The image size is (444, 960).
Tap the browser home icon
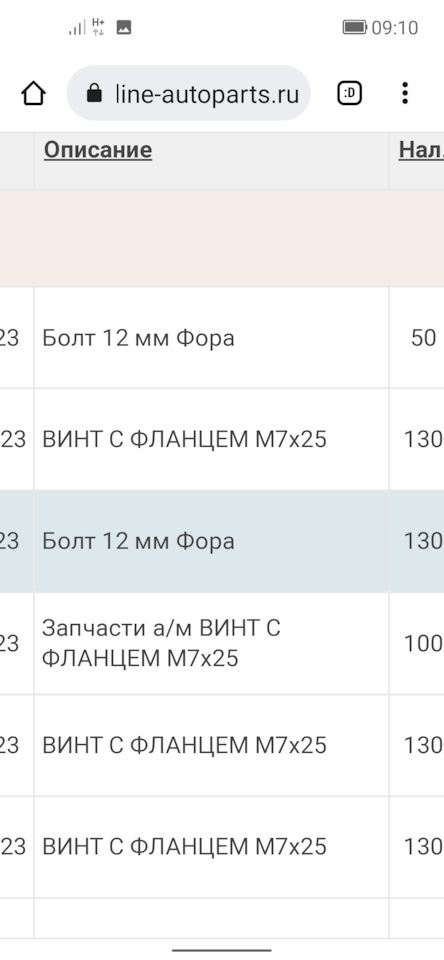click(33, 94)
